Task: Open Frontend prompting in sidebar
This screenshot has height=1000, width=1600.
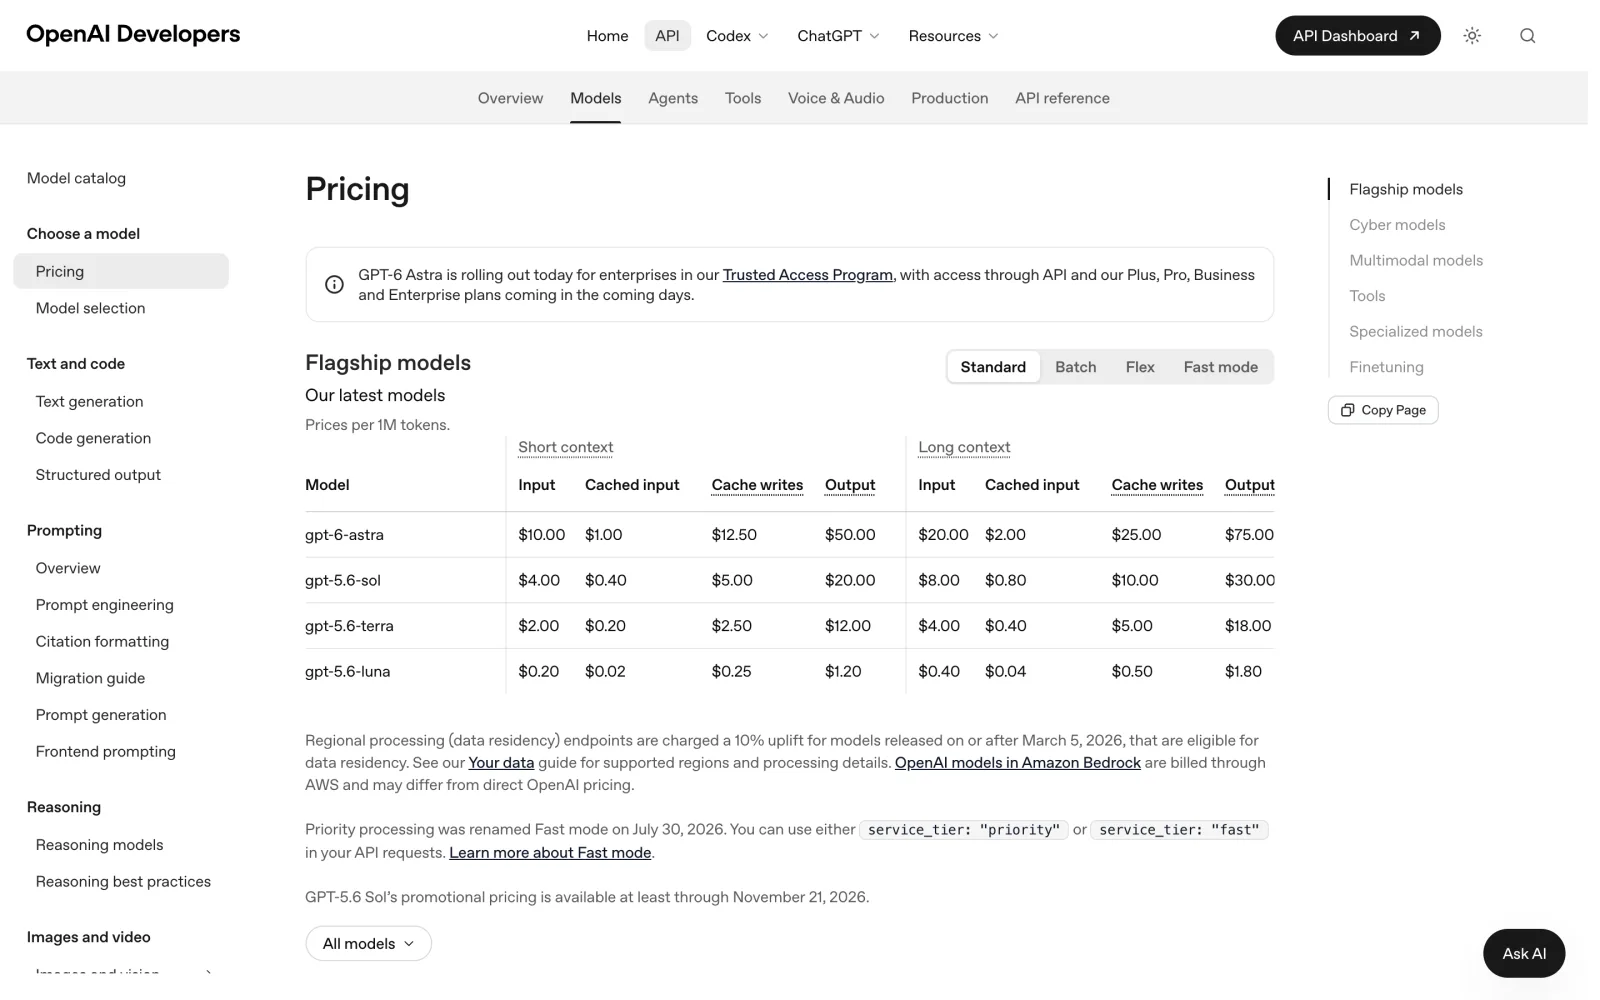Action: [105, 752]
